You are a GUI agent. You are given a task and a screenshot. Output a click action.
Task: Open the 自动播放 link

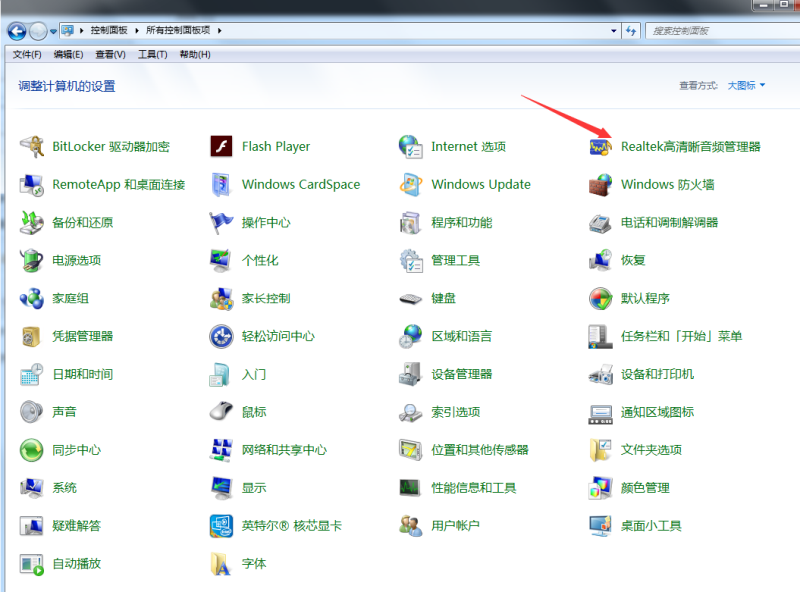[77, 563]
